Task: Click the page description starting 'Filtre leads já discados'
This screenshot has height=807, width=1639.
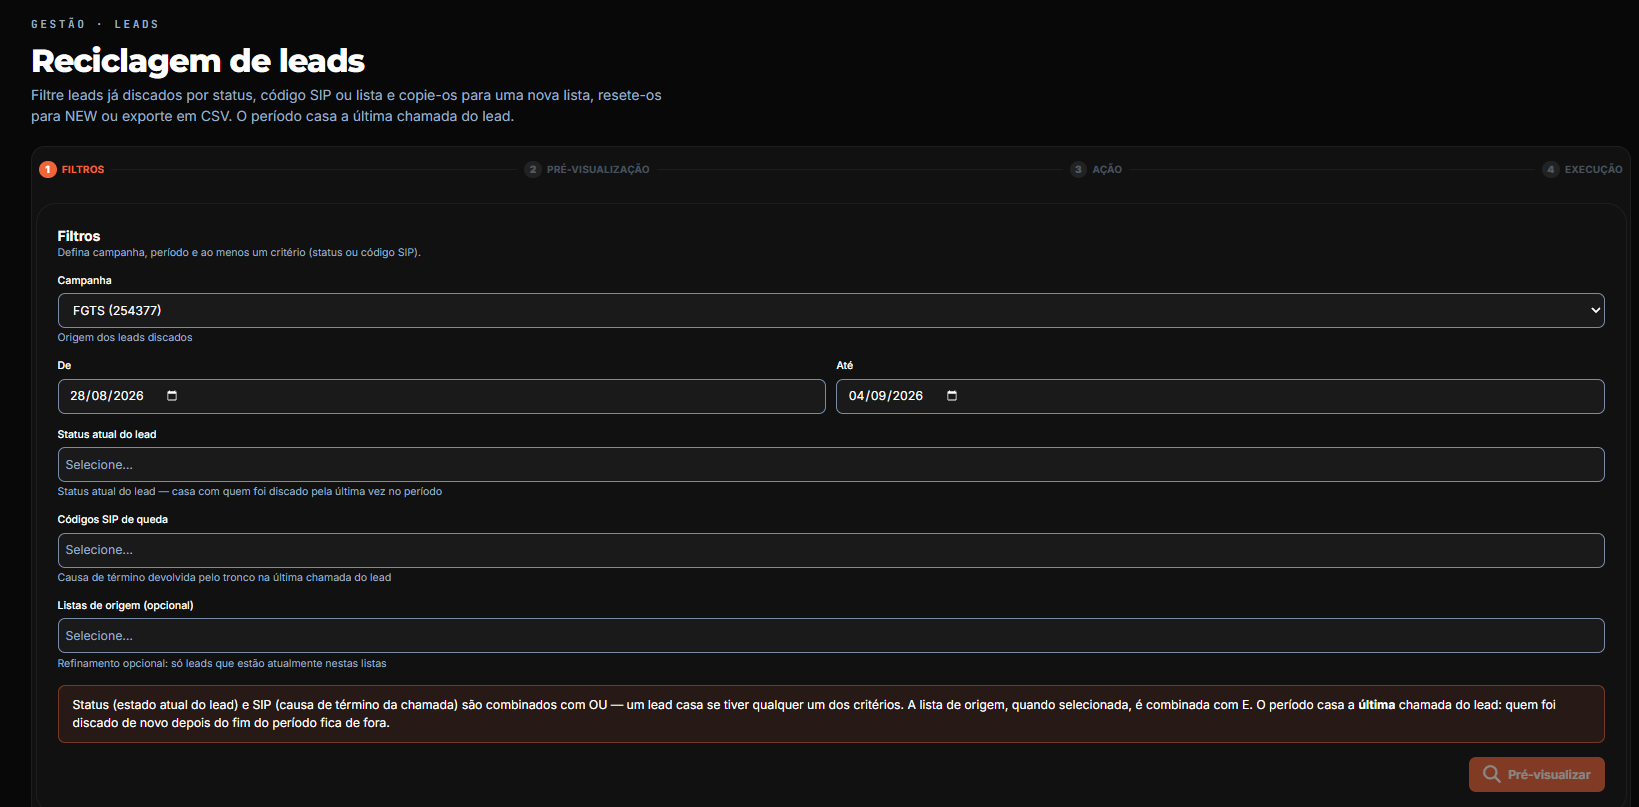Action: pos(346,106)
